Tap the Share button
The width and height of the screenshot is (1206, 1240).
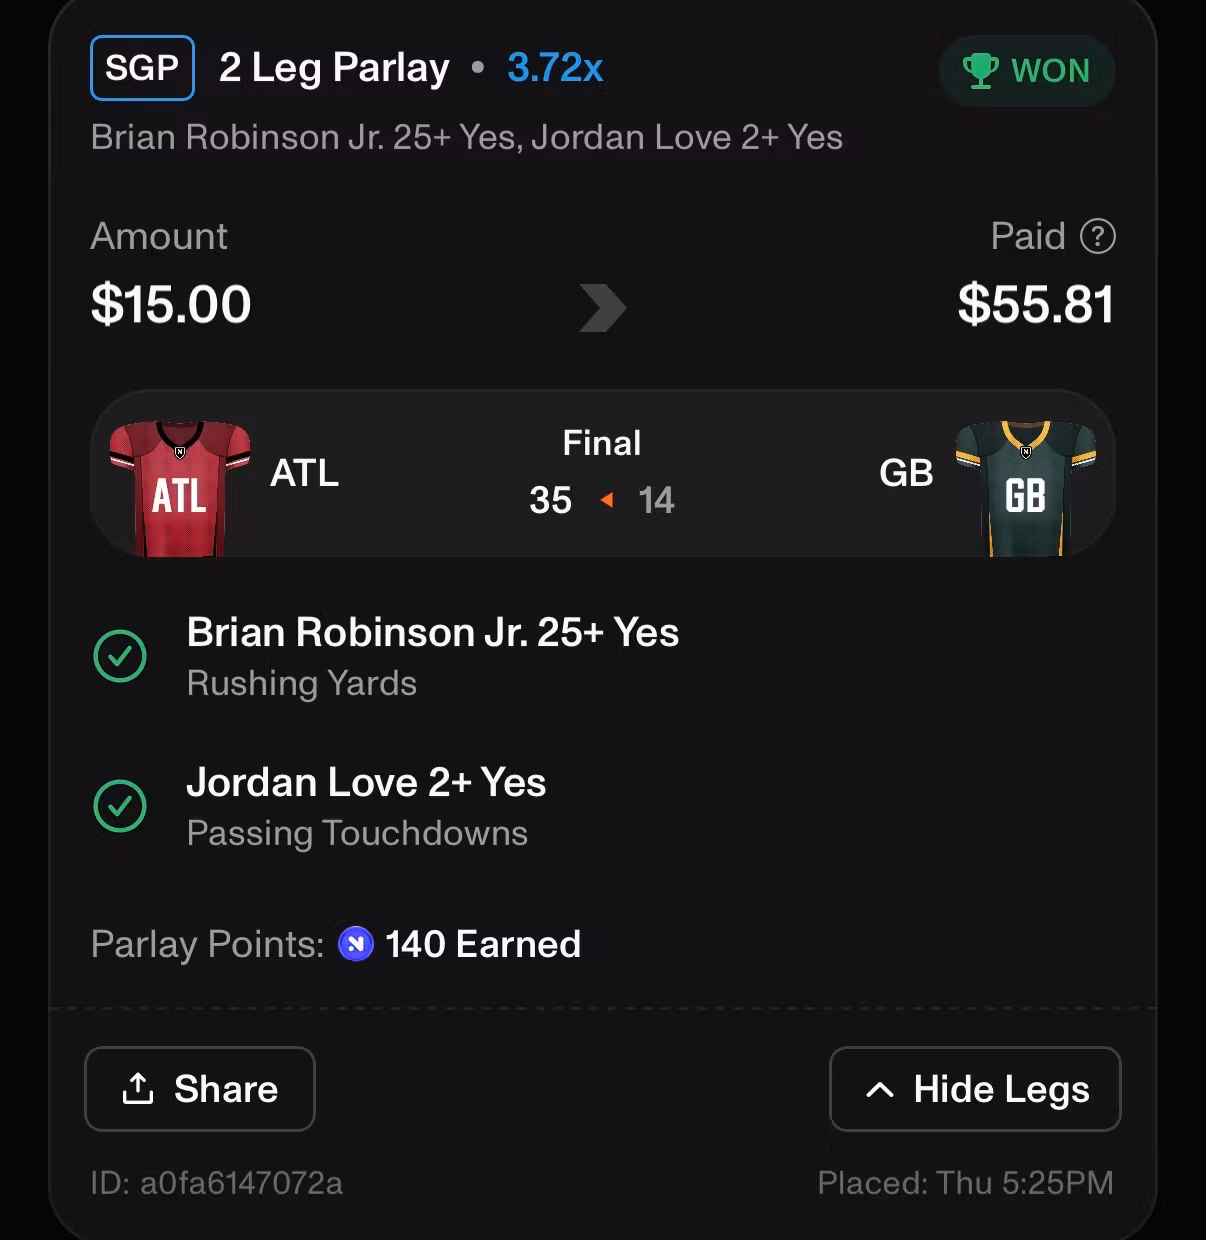coord(200,1089)
